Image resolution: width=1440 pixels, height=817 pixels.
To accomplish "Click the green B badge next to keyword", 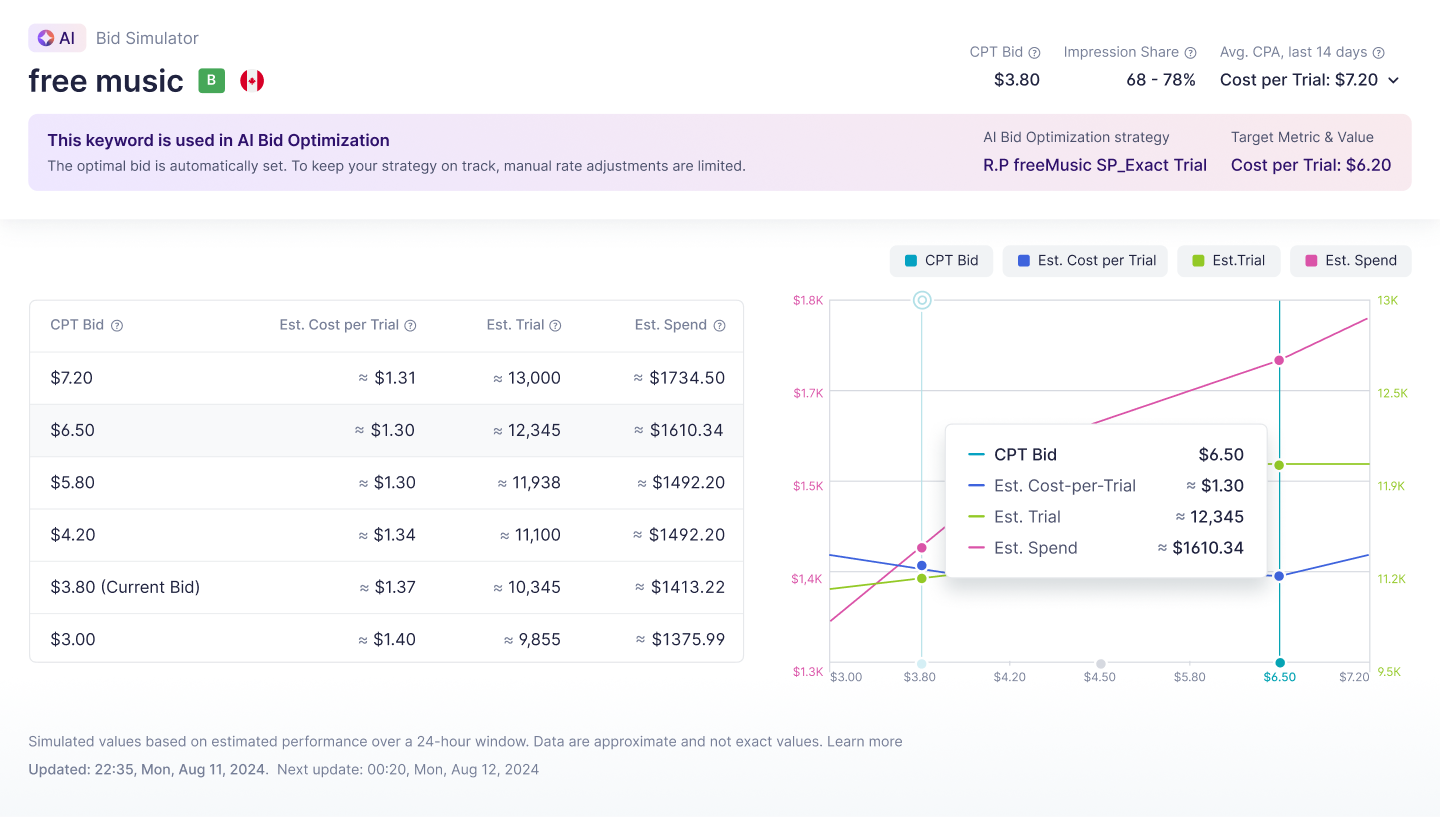I will 210,80.
